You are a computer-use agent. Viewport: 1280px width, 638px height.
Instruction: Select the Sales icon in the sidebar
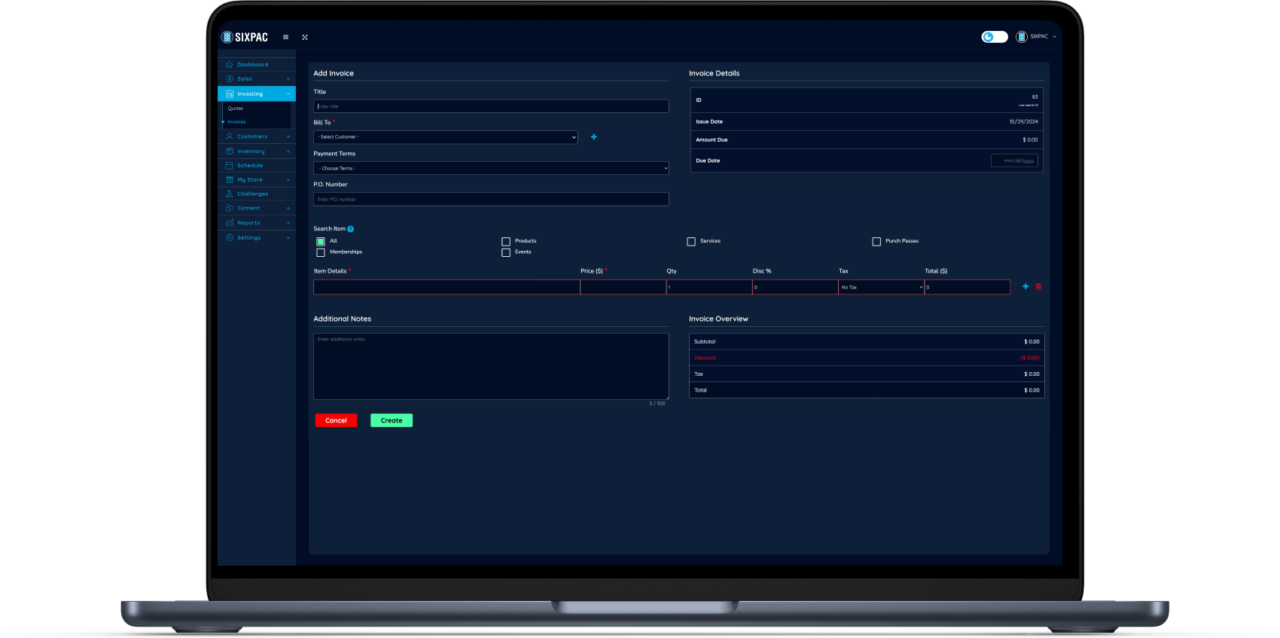click(x=232, y=78)
